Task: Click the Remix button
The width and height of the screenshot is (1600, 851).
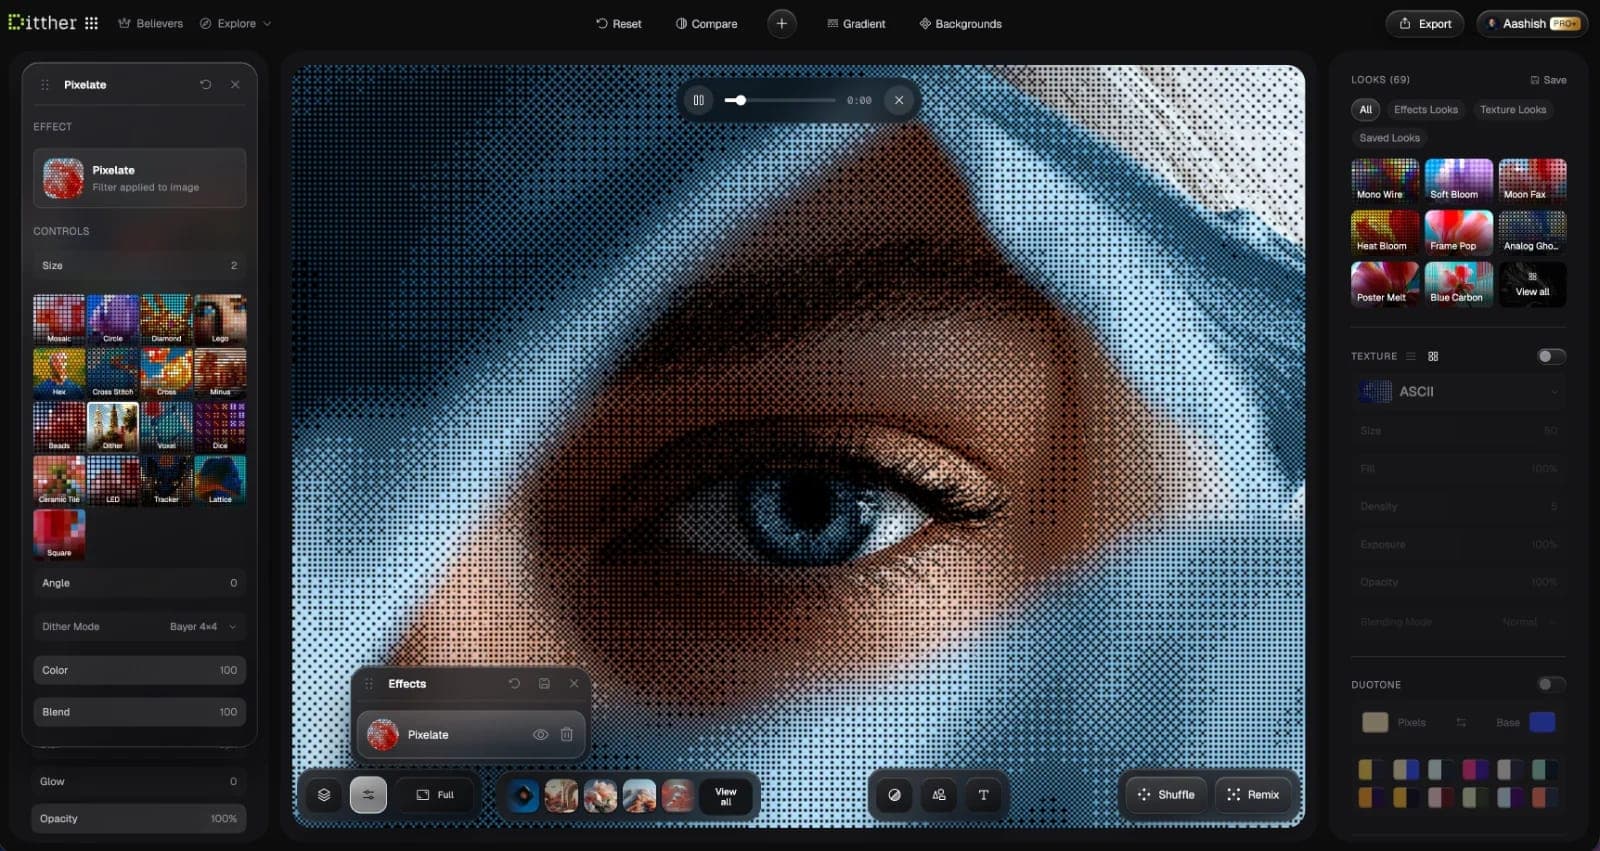Action: (x=1253, y=795)
